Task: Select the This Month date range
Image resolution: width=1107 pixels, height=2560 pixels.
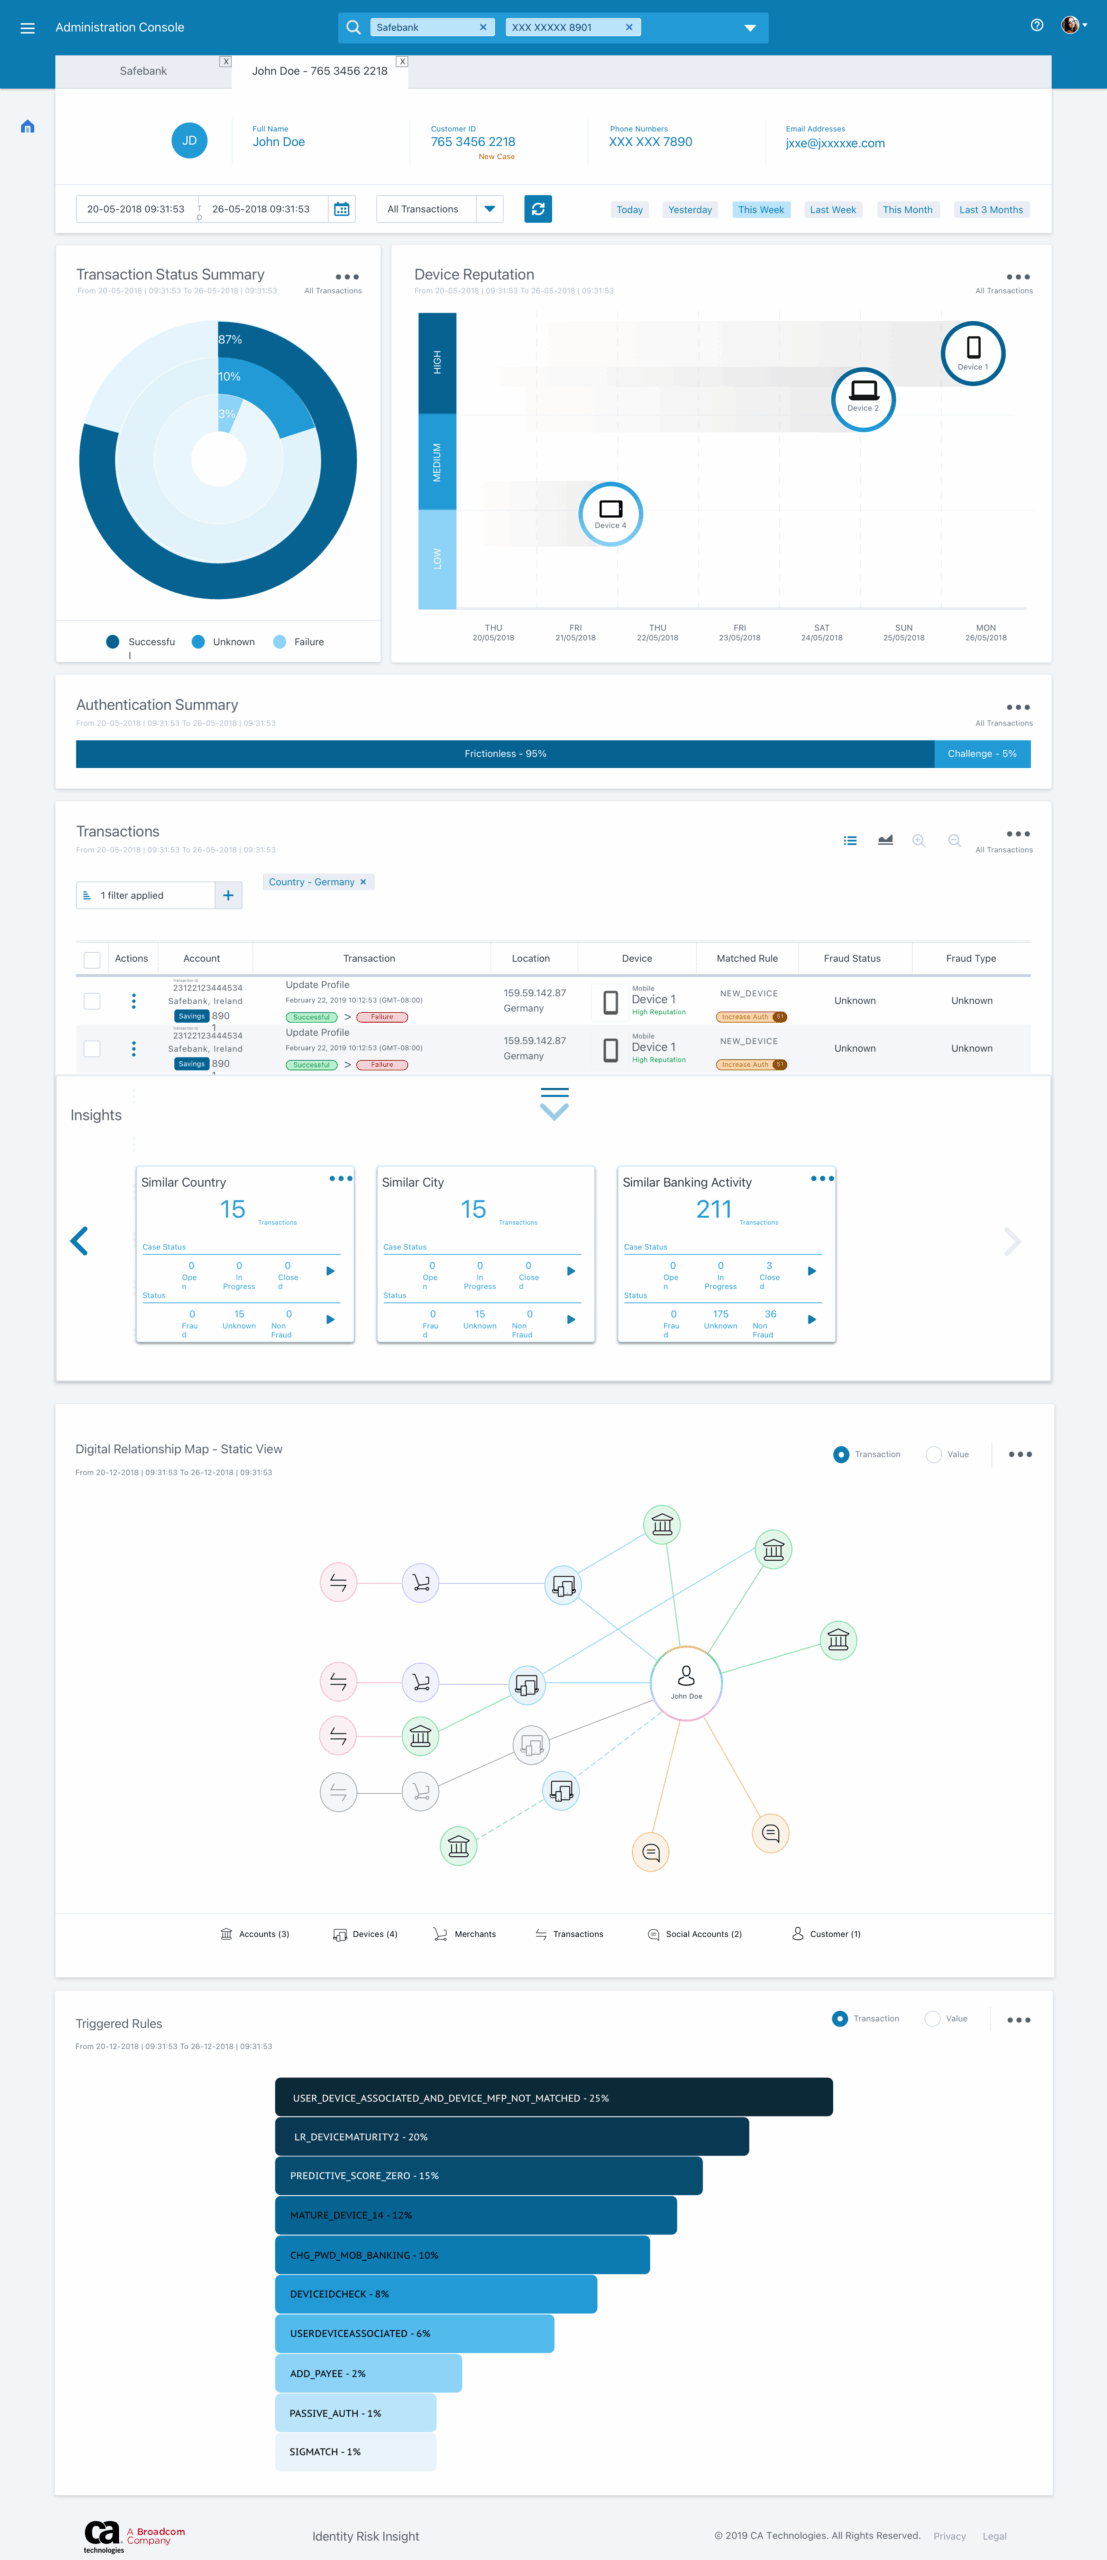Action: pos(908,210)
